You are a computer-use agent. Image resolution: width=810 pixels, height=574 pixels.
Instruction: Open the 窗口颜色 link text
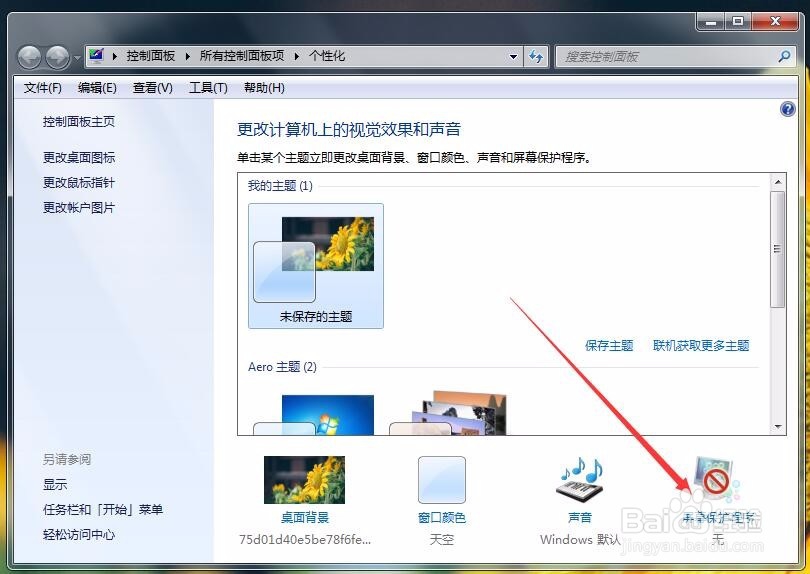(442, 518)
